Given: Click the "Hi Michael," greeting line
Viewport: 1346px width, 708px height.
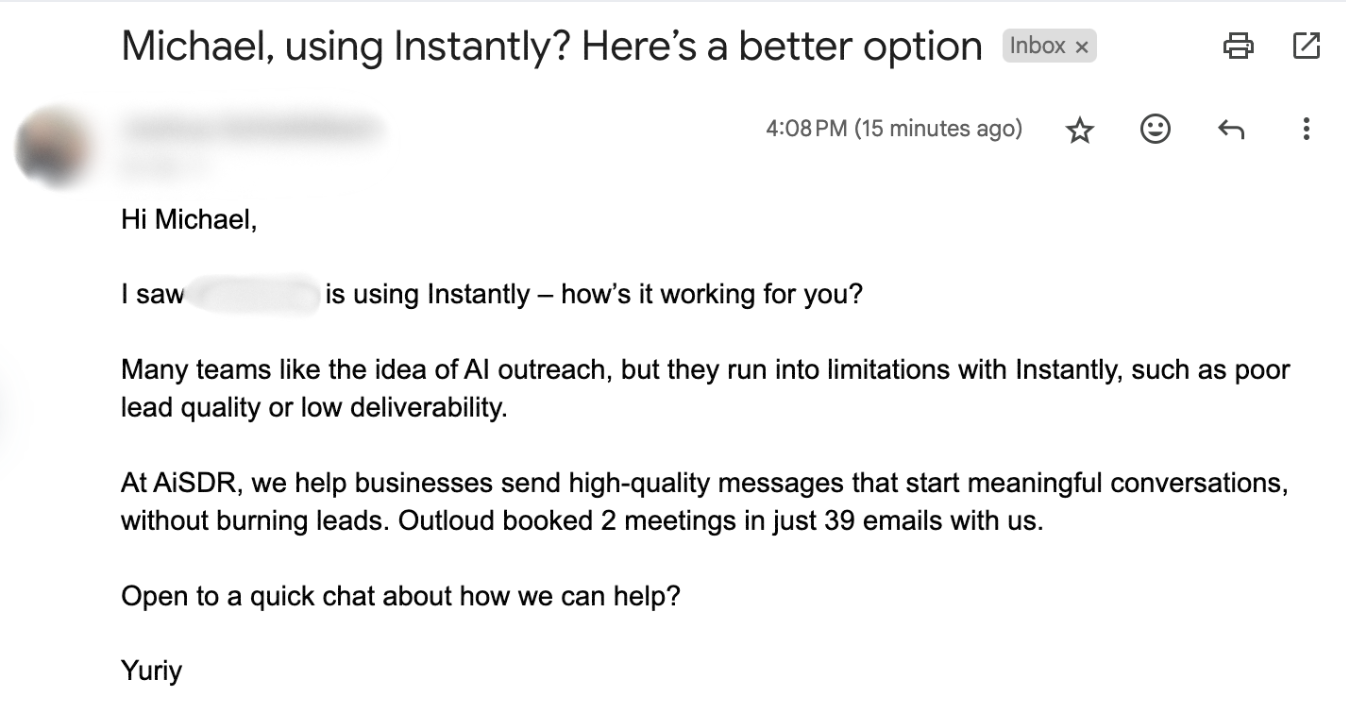Looking at the screenshot, I should pyautogui.click(x=189, y=219).
